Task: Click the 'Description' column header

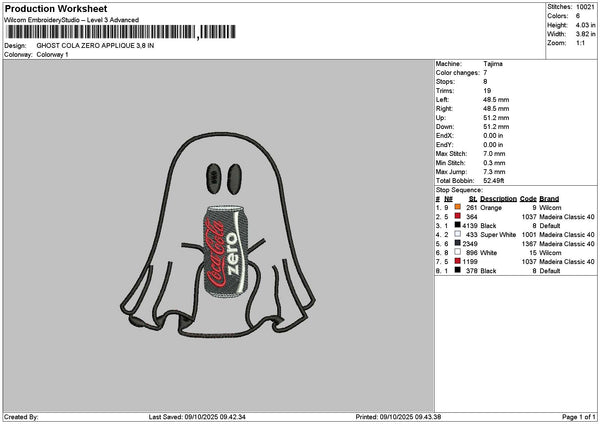Action: coord(498,199)
